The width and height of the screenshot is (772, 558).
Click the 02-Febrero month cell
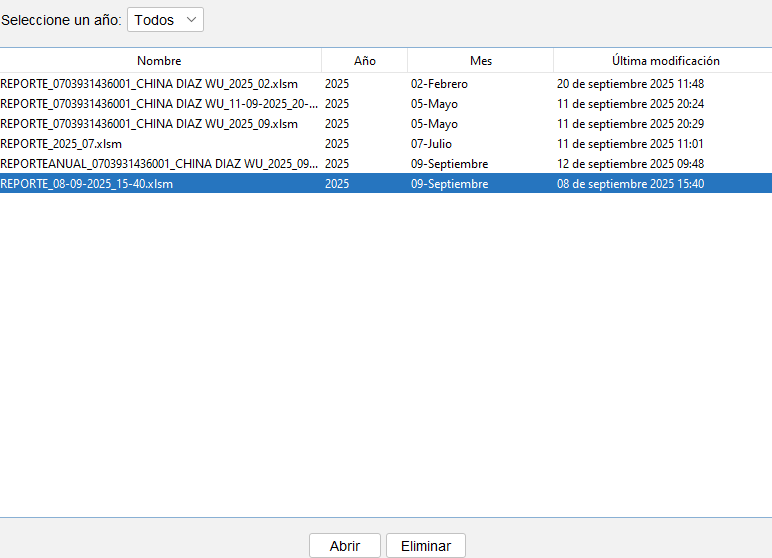(439, 84)
